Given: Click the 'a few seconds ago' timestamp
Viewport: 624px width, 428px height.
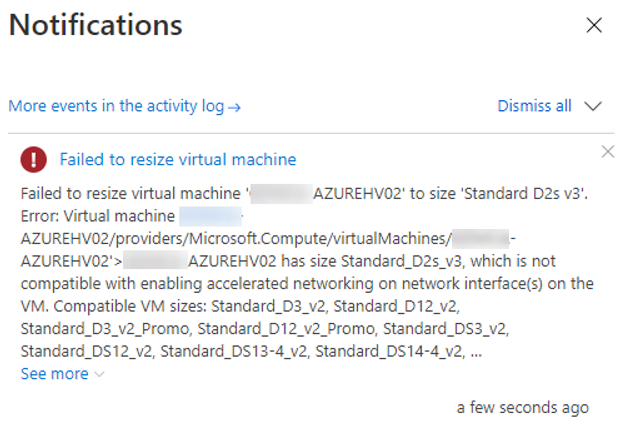Looking at the screenshot, I should pos(523,408).
